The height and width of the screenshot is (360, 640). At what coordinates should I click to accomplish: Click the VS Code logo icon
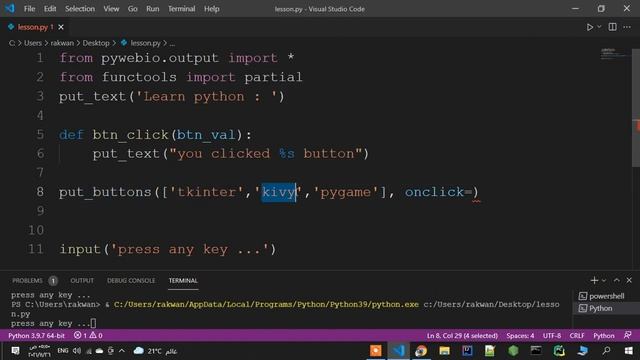click(x=9, y=8)
